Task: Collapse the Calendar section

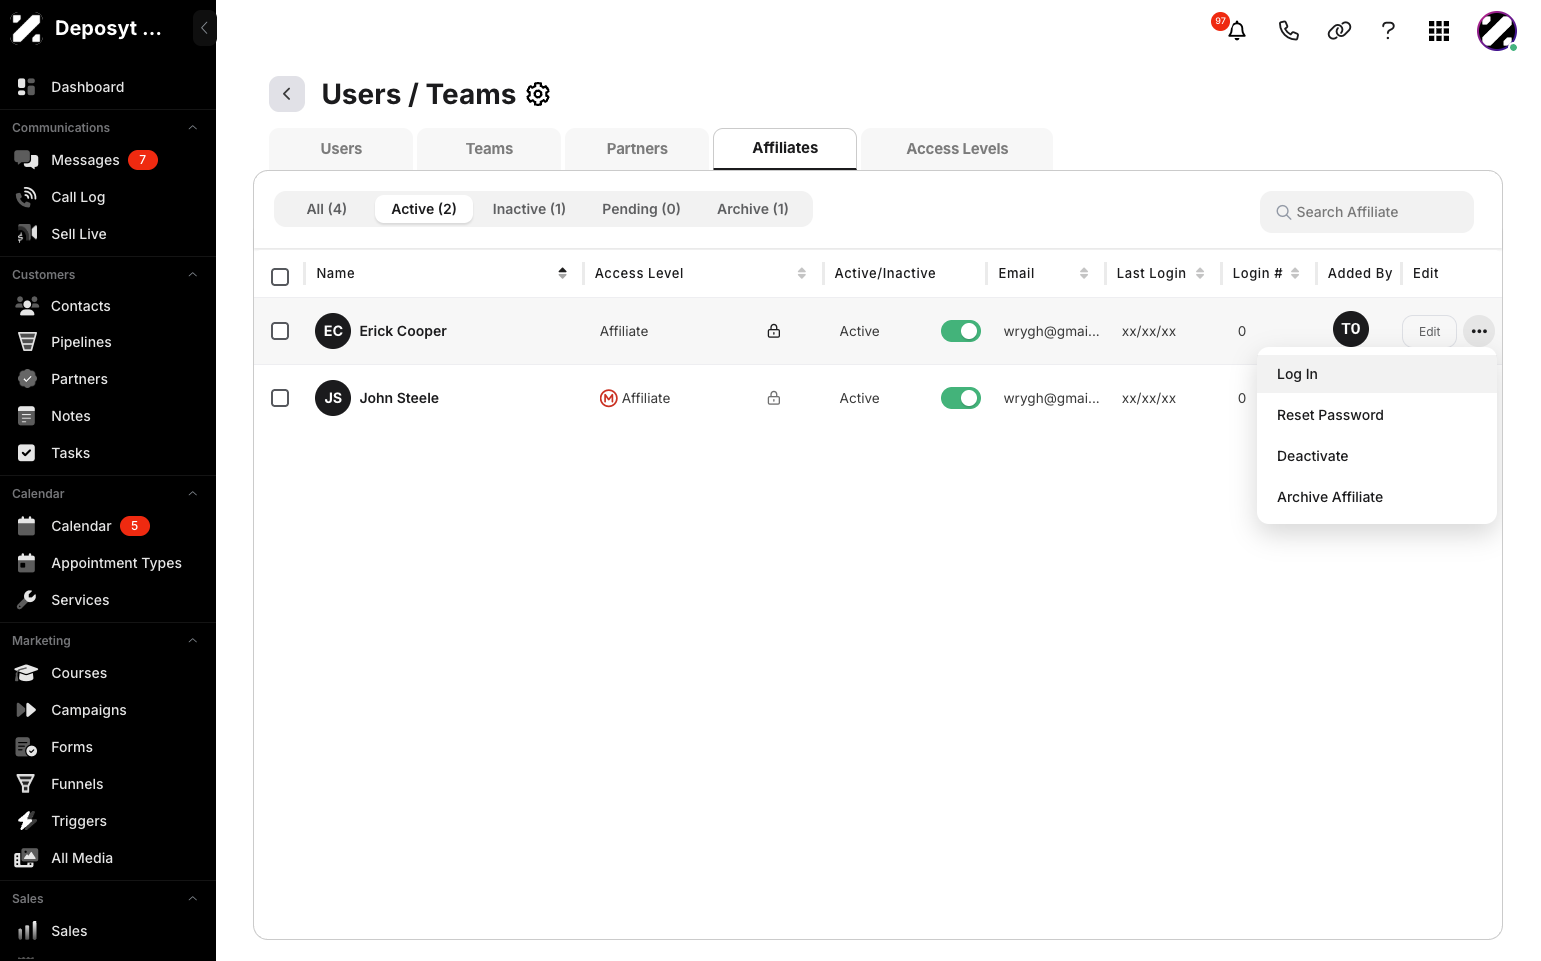Action: tap(193, 494)
